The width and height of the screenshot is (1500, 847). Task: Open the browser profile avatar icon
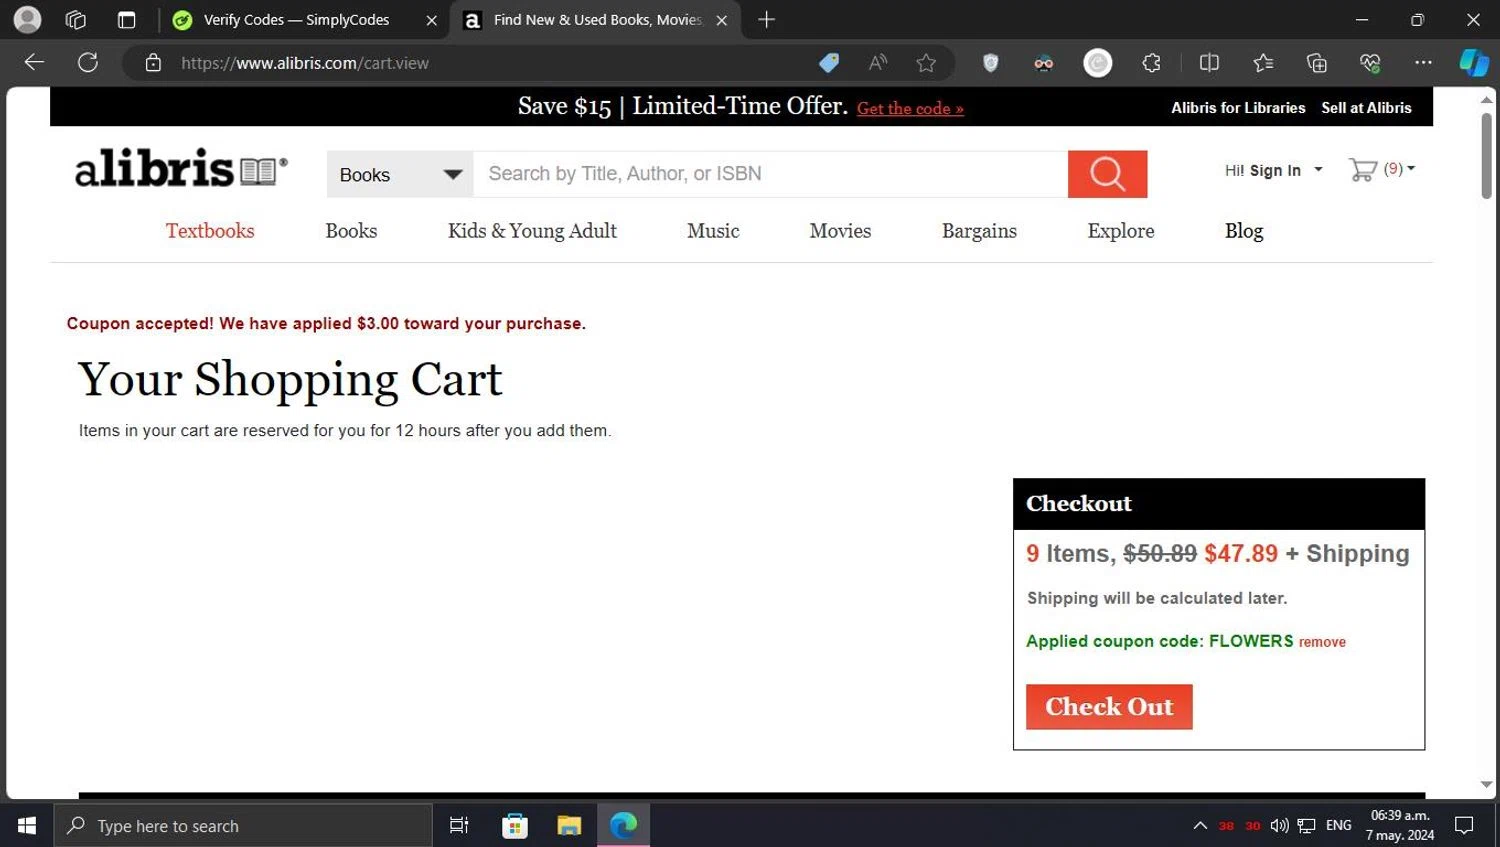(28, 19)
